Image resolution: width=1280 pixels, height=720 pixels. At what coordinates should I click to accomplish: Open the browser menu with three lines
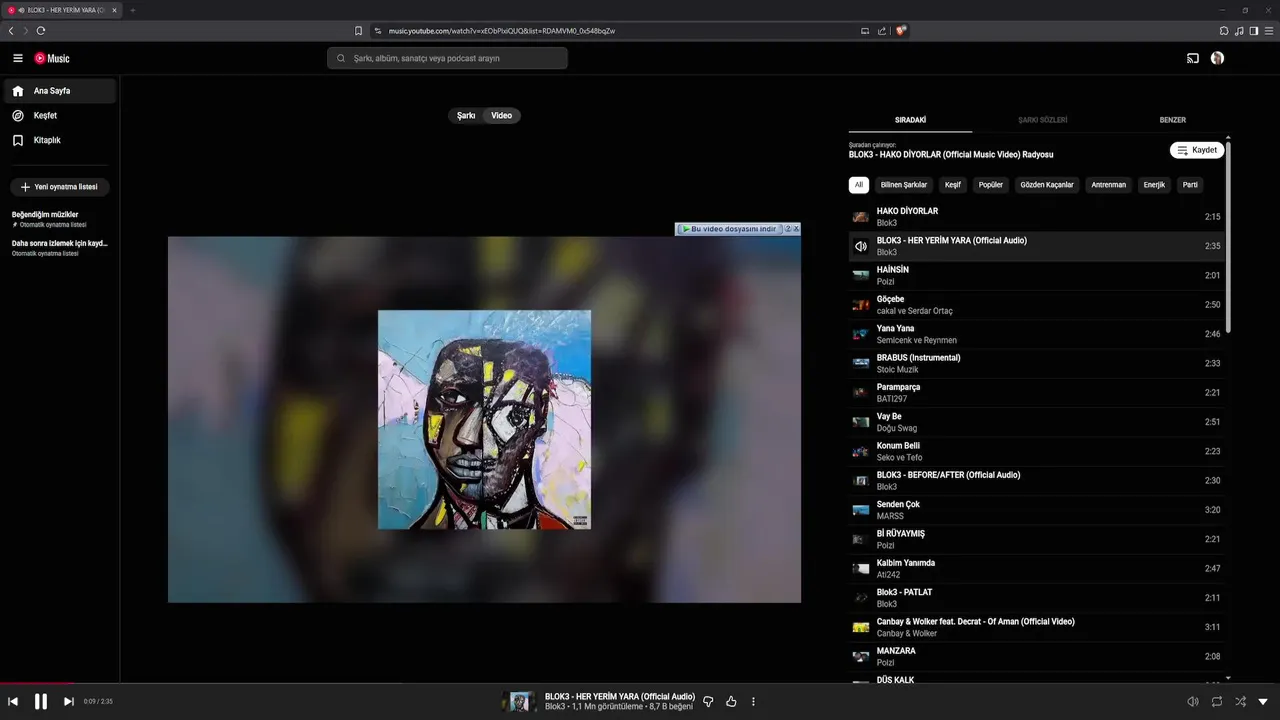[1269, 31]
